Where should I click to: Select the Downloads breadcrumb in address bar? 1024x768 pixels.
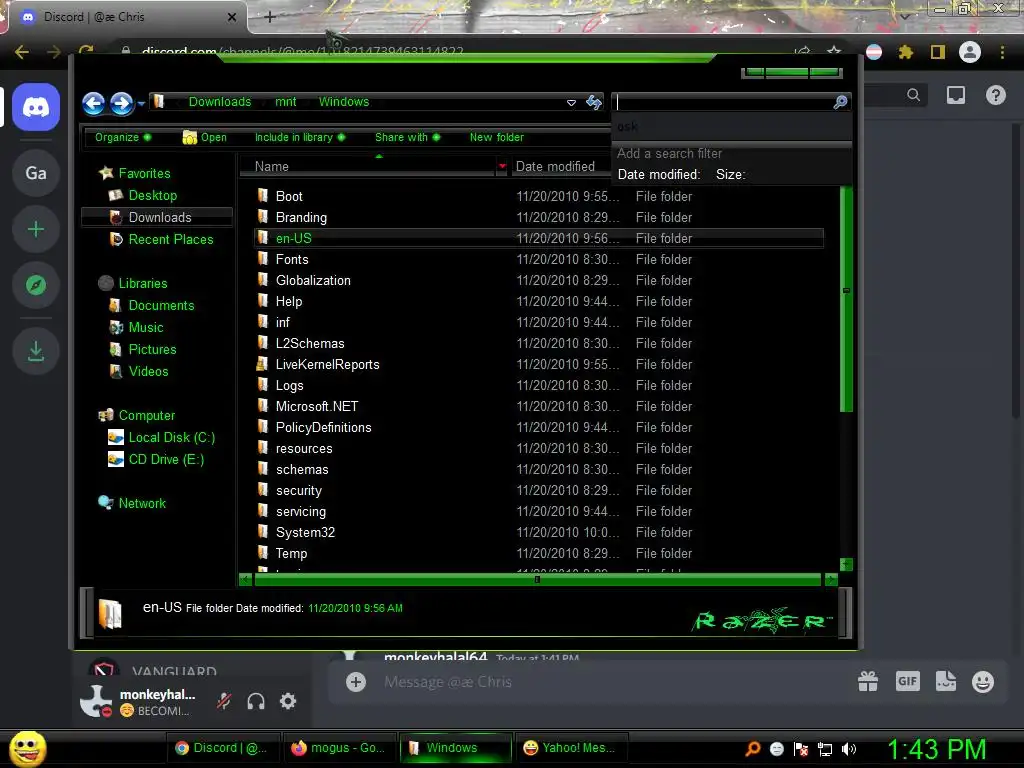pyautogui.click(x=219, y=102)
